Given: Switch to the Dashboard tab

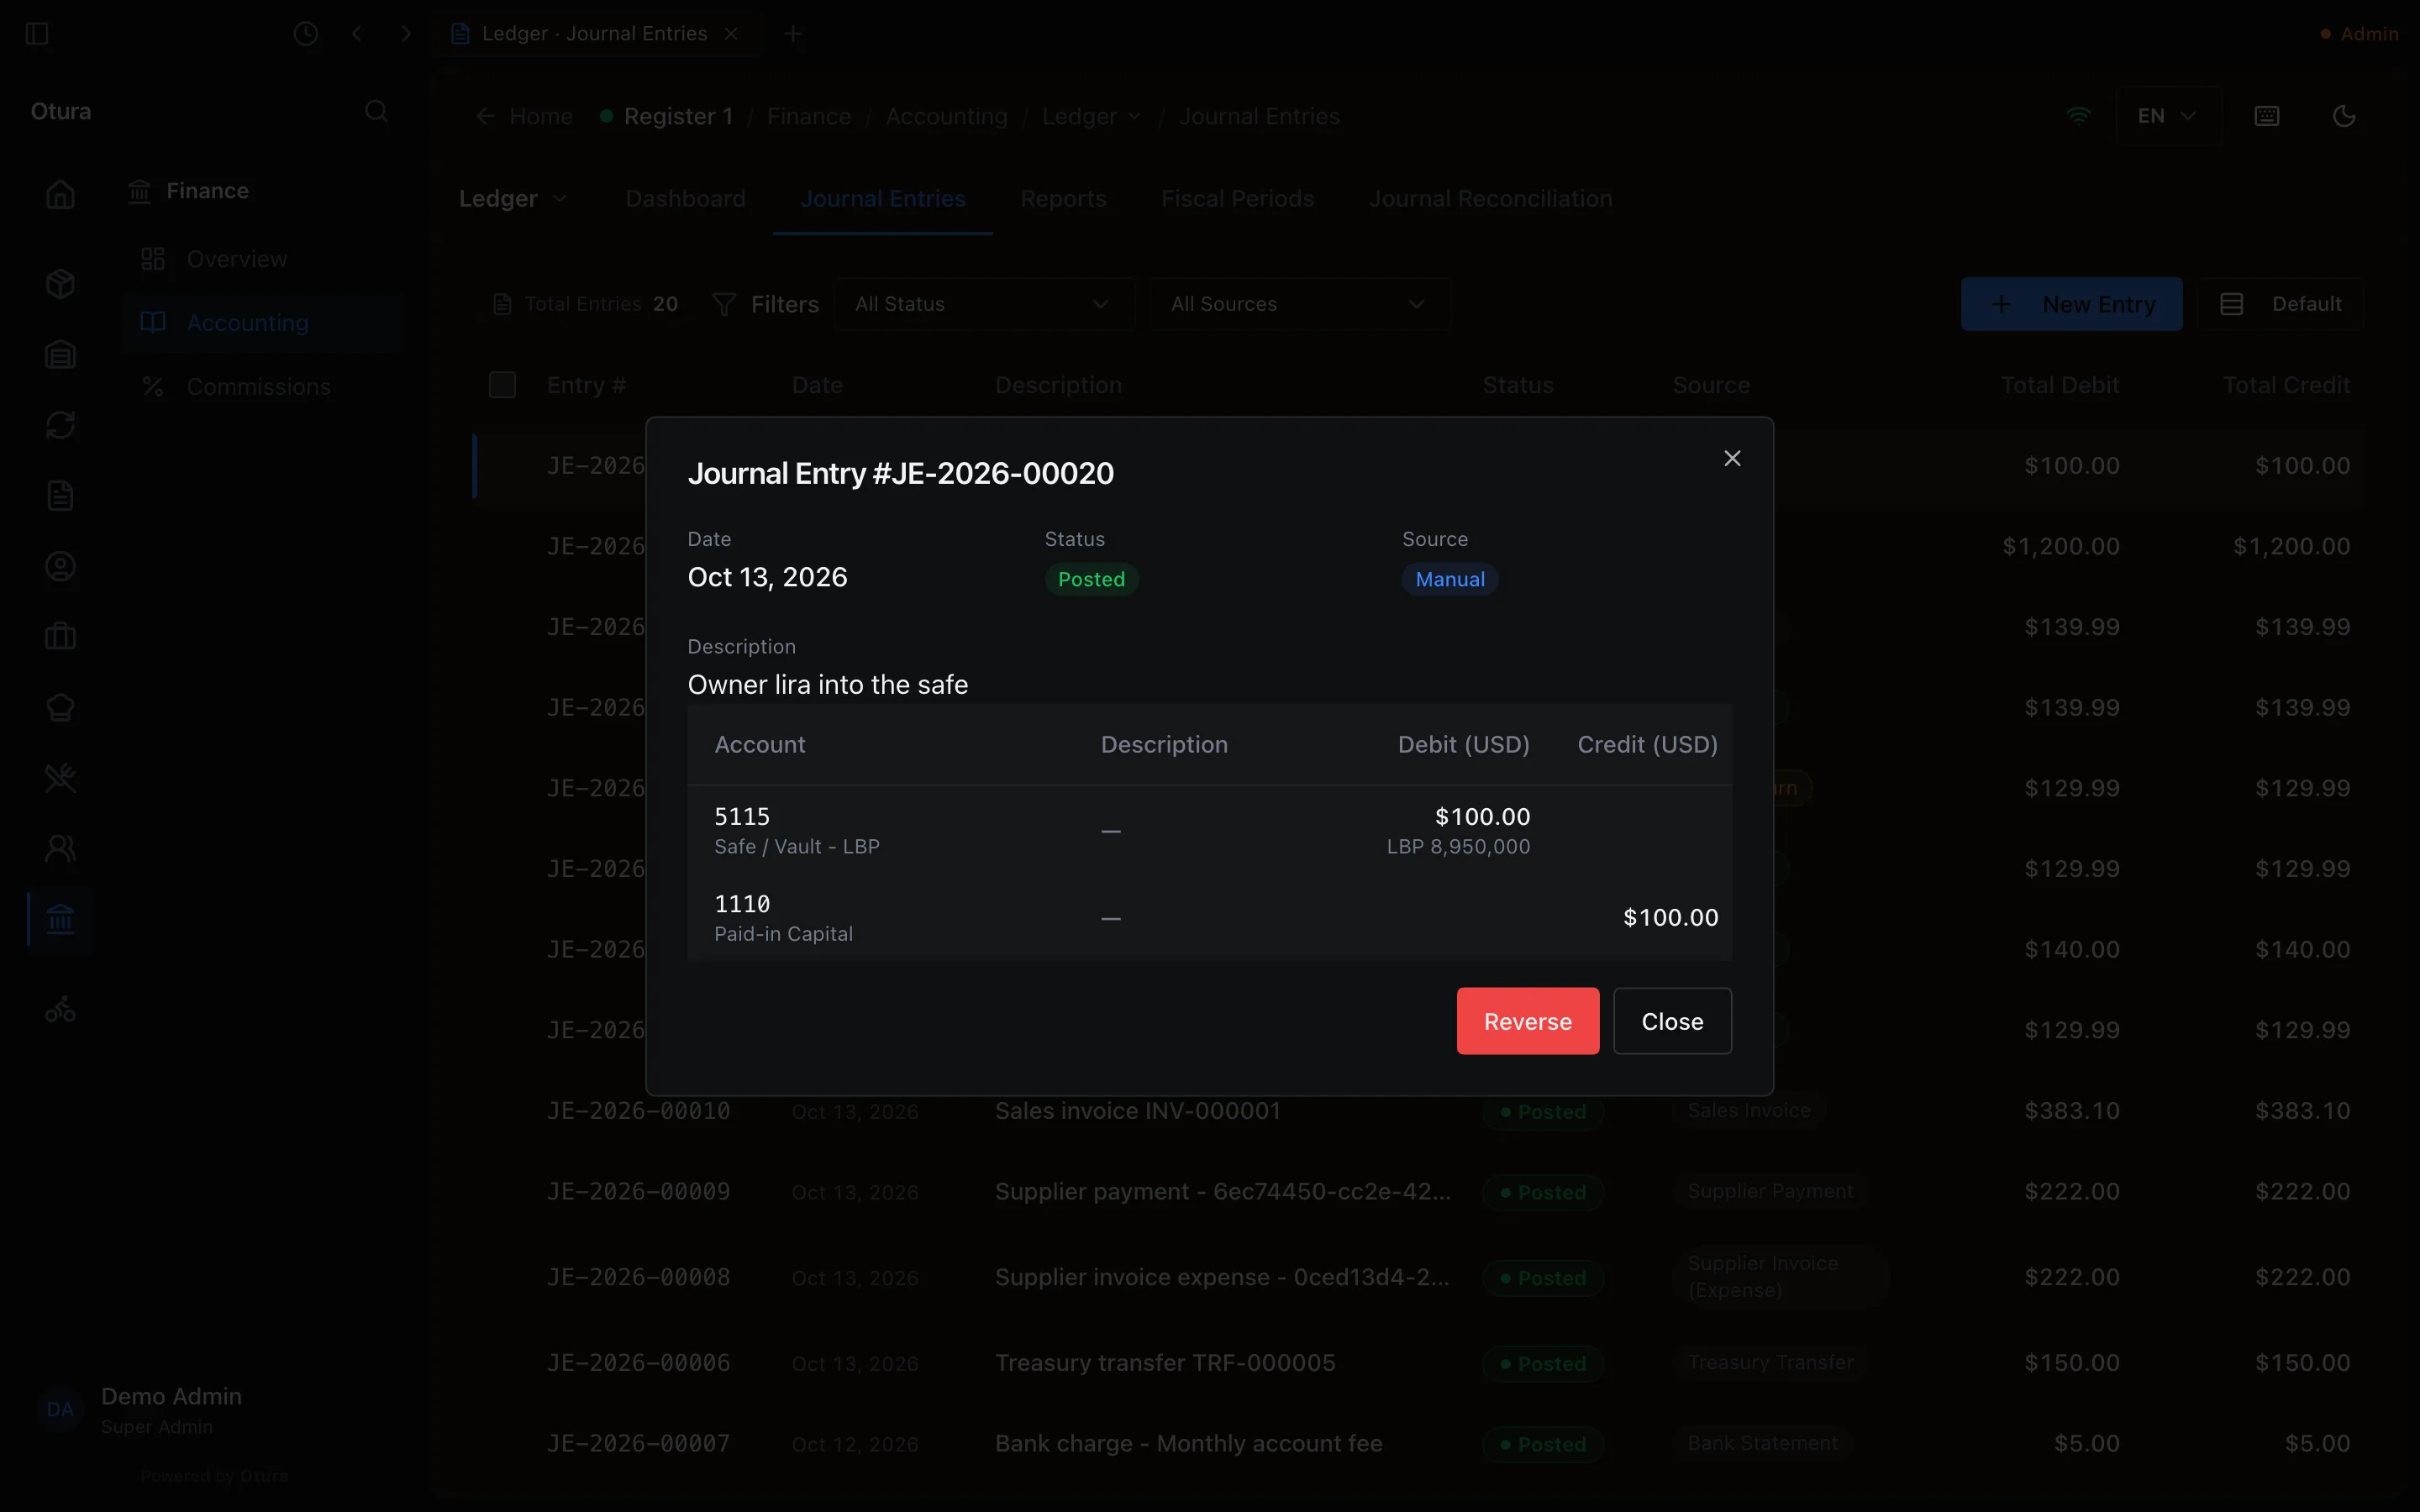Looking at the screenshot, I should coord(685,199).
